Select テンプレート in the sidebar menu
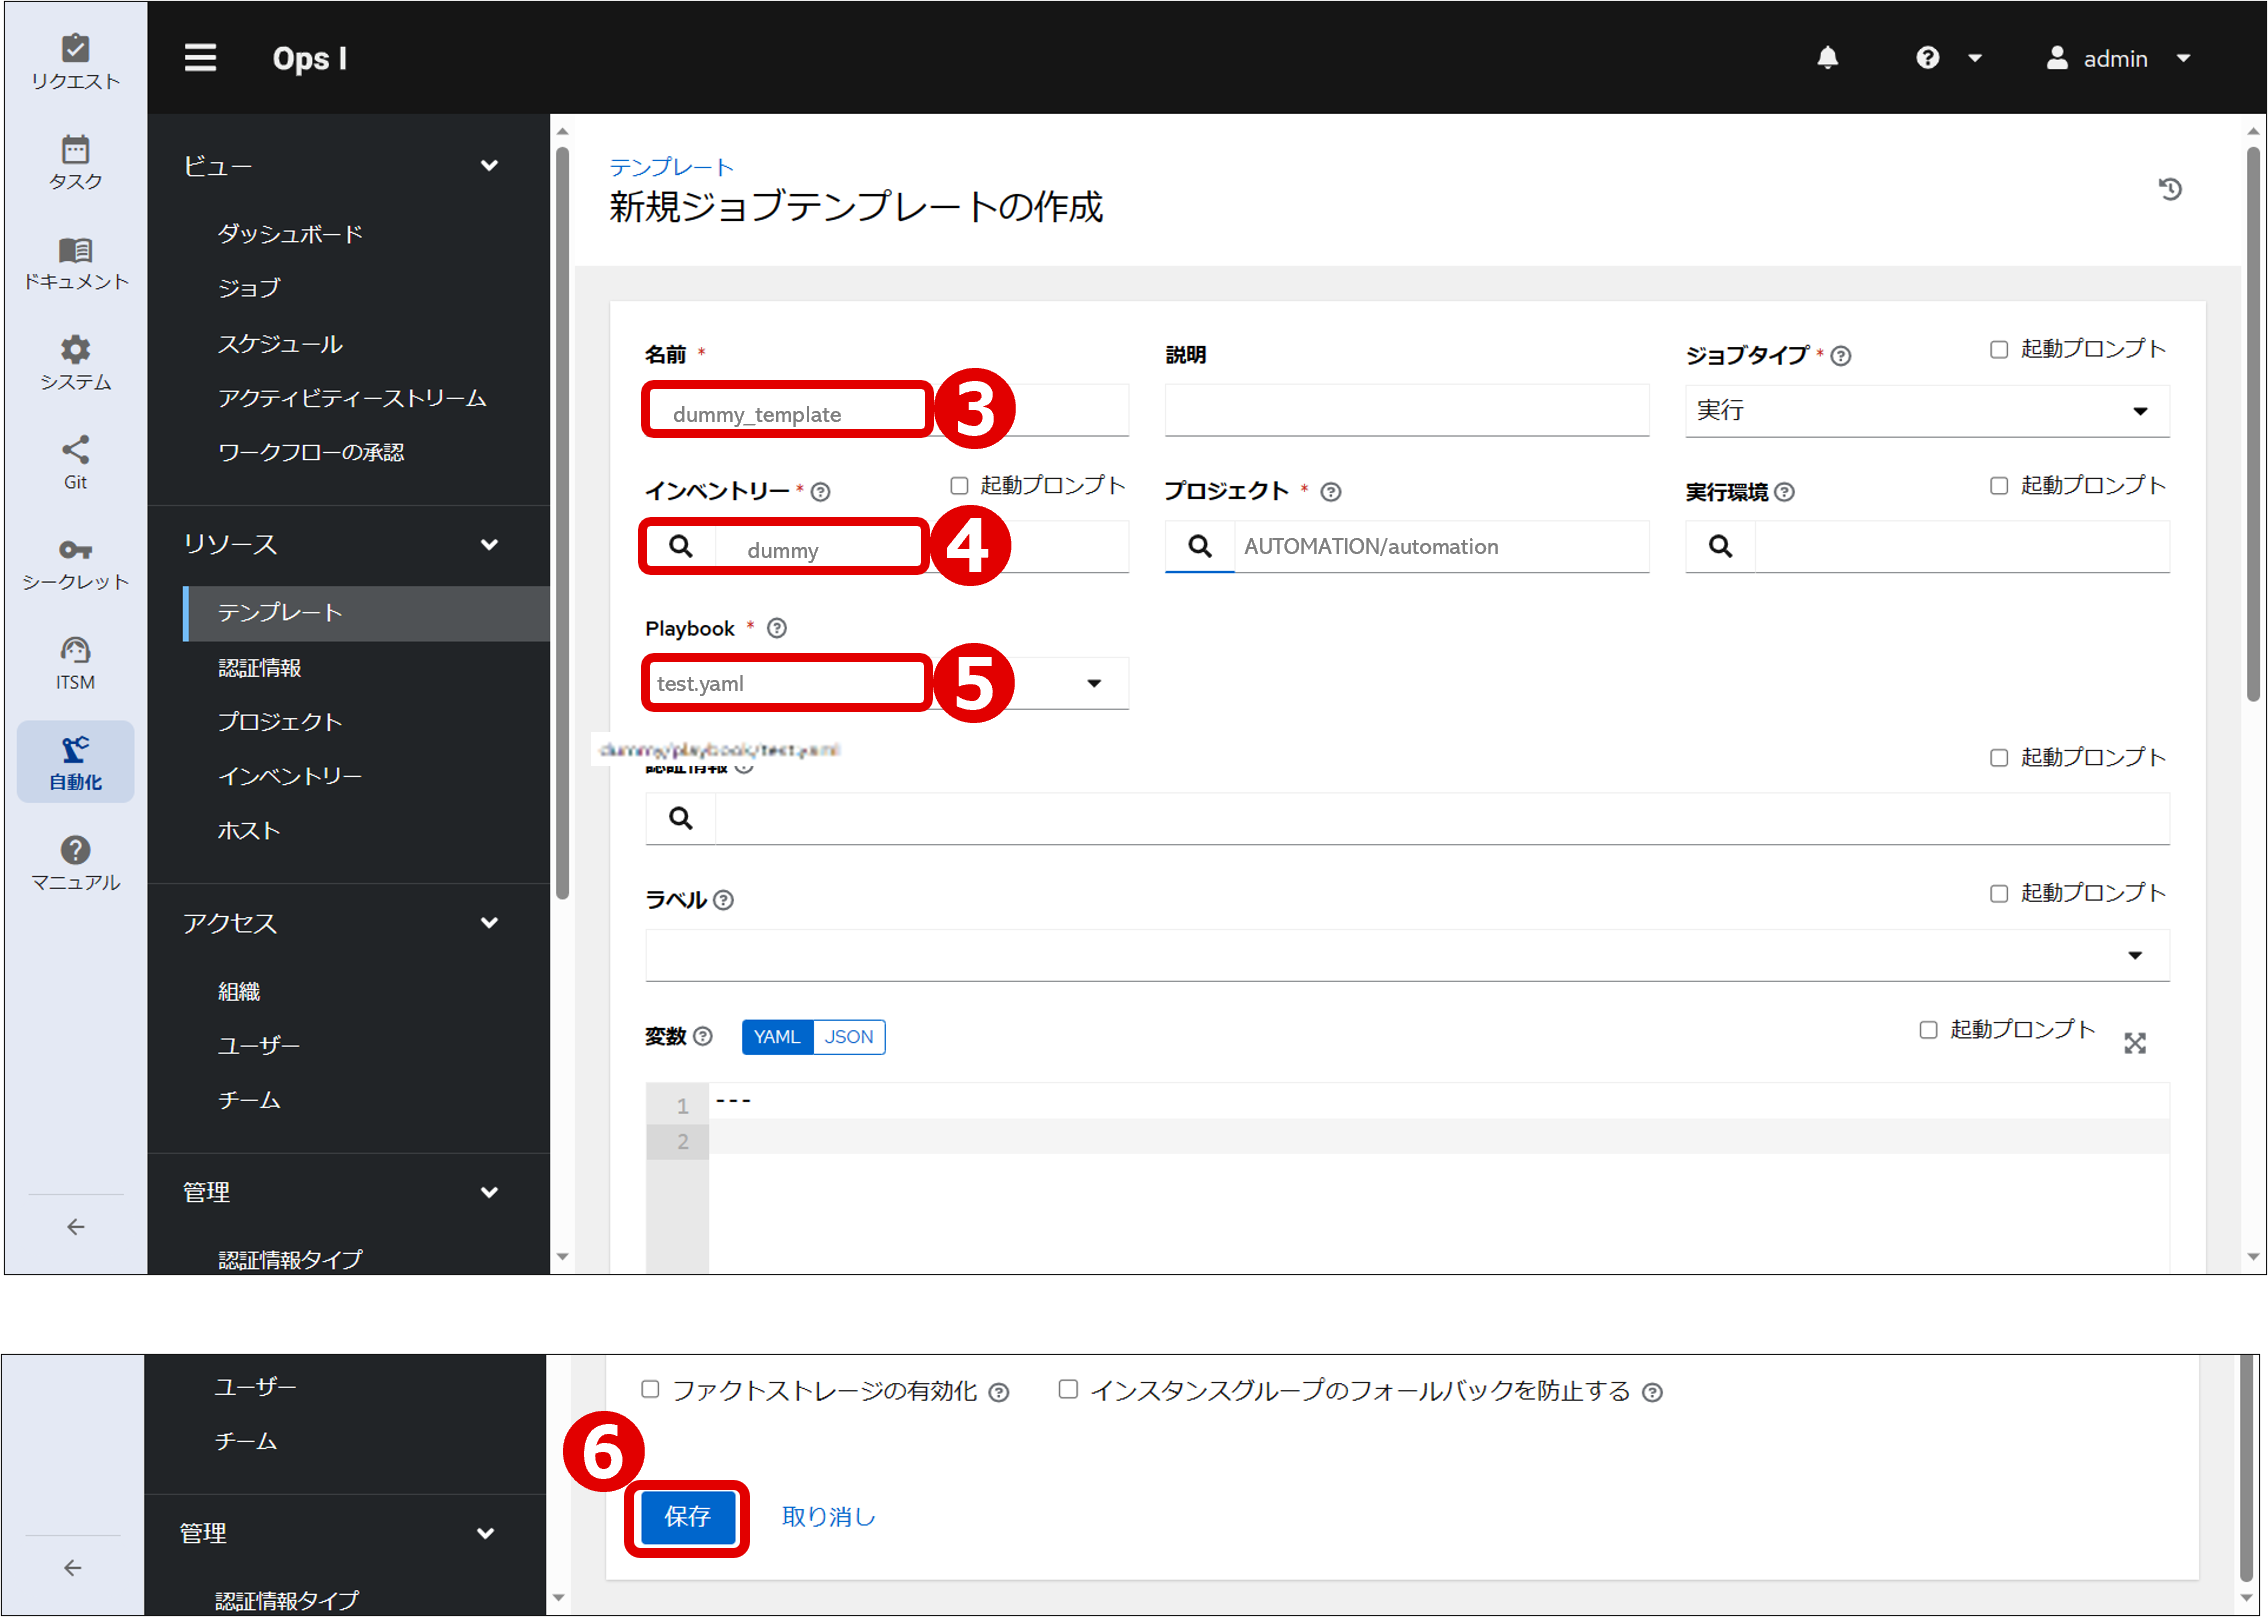 click(280, 613)
